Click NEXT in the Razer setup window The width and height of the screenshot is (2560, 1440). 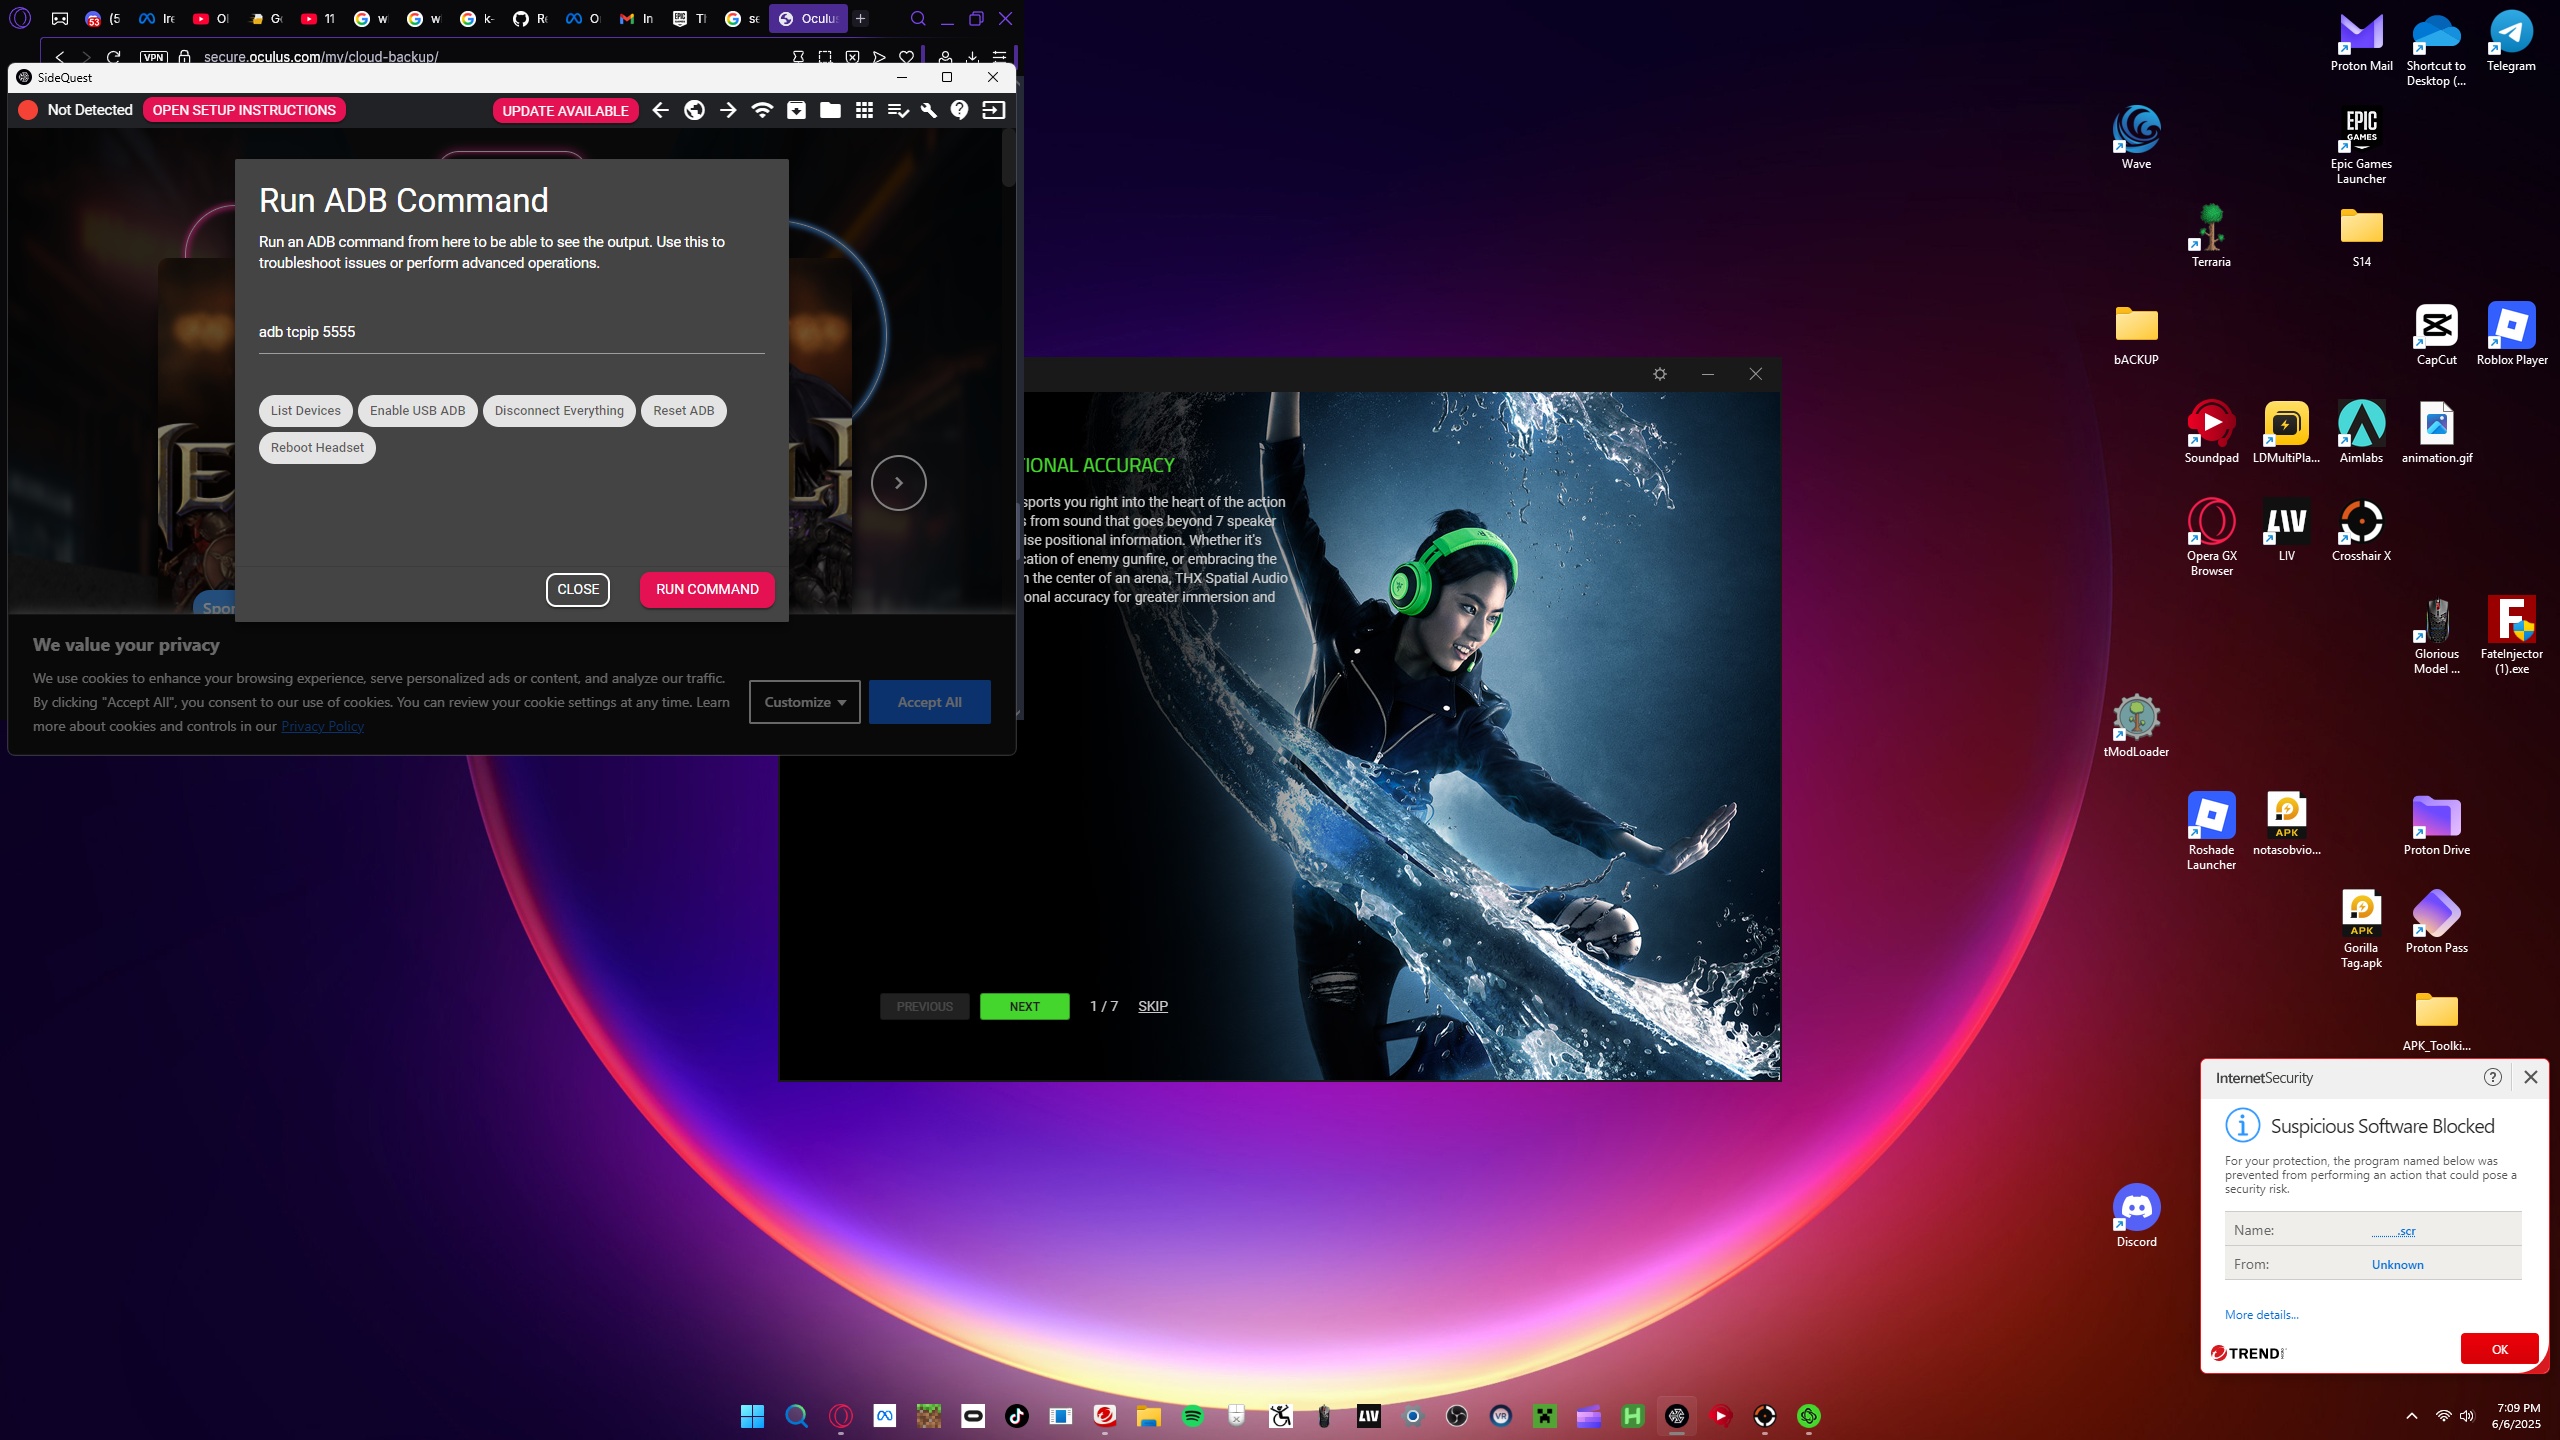pyautogui.click(x=1024, y=1006)
